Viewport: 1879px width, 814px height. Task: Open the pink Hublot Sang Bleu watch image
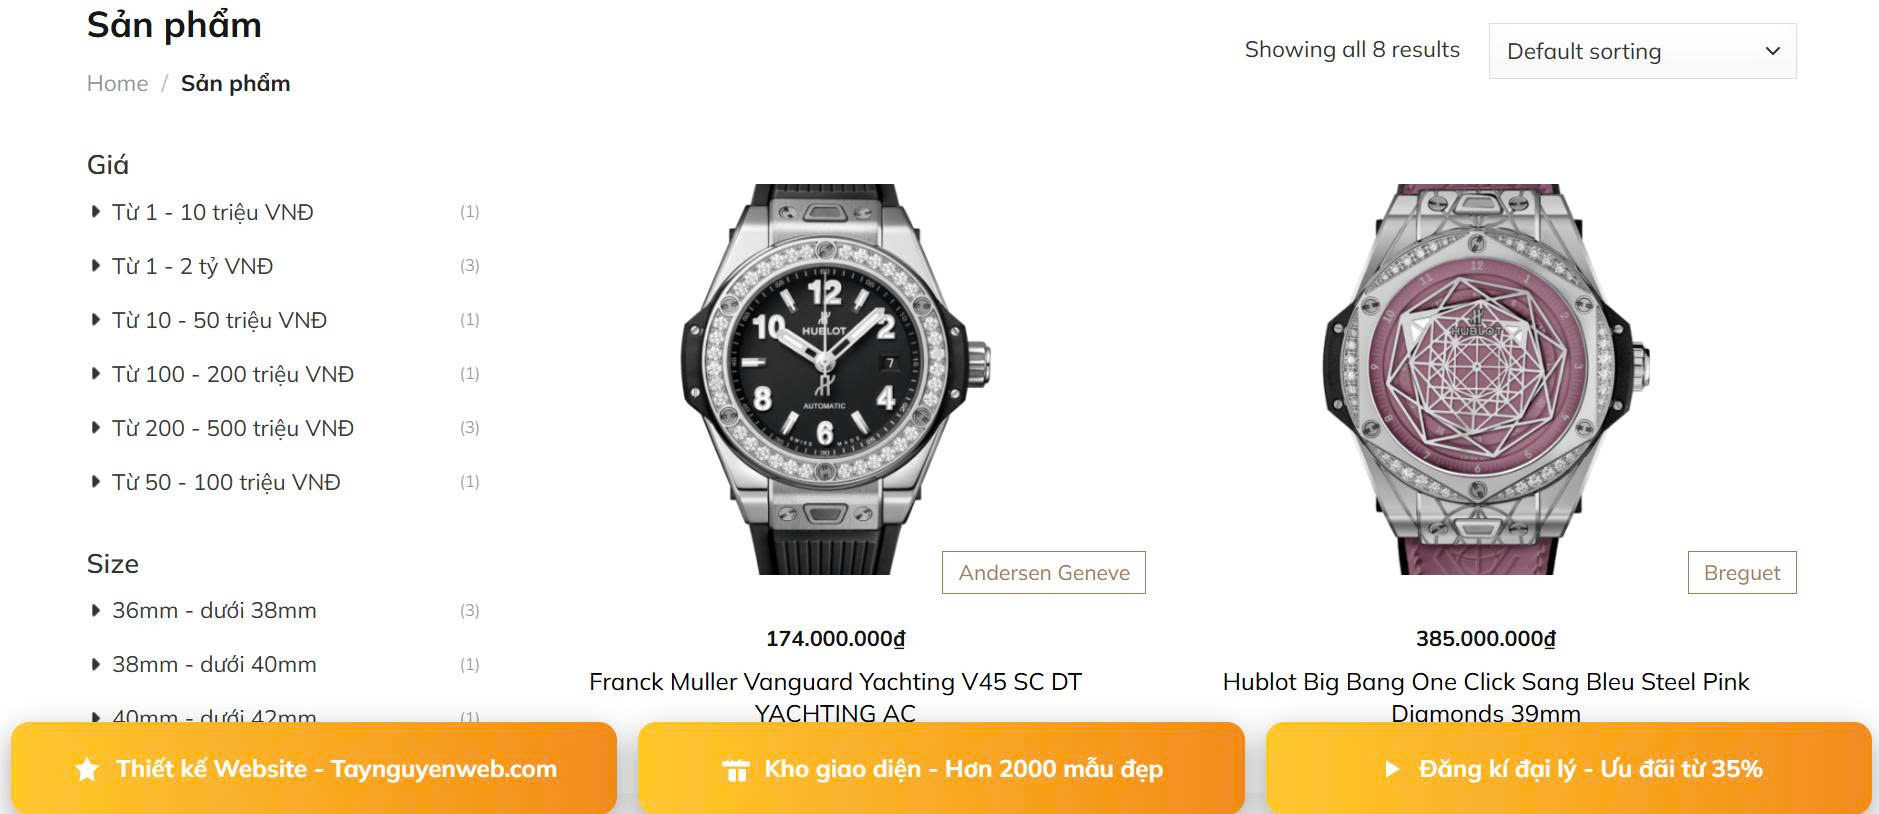pyautogui.click(x=1485, y=378)
